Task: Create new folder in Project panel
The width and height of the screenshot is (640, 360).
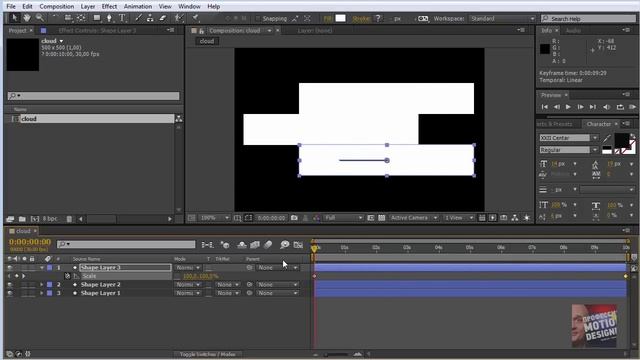Action: point(22,219)
